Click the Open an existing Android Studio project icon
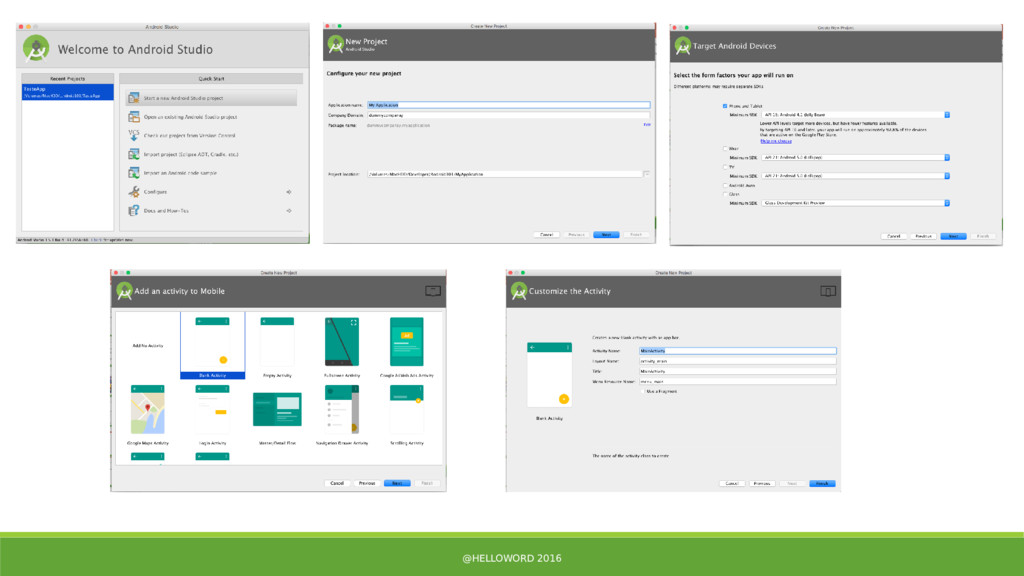Viewport: 1024px width, 576px height. [134, 117]
